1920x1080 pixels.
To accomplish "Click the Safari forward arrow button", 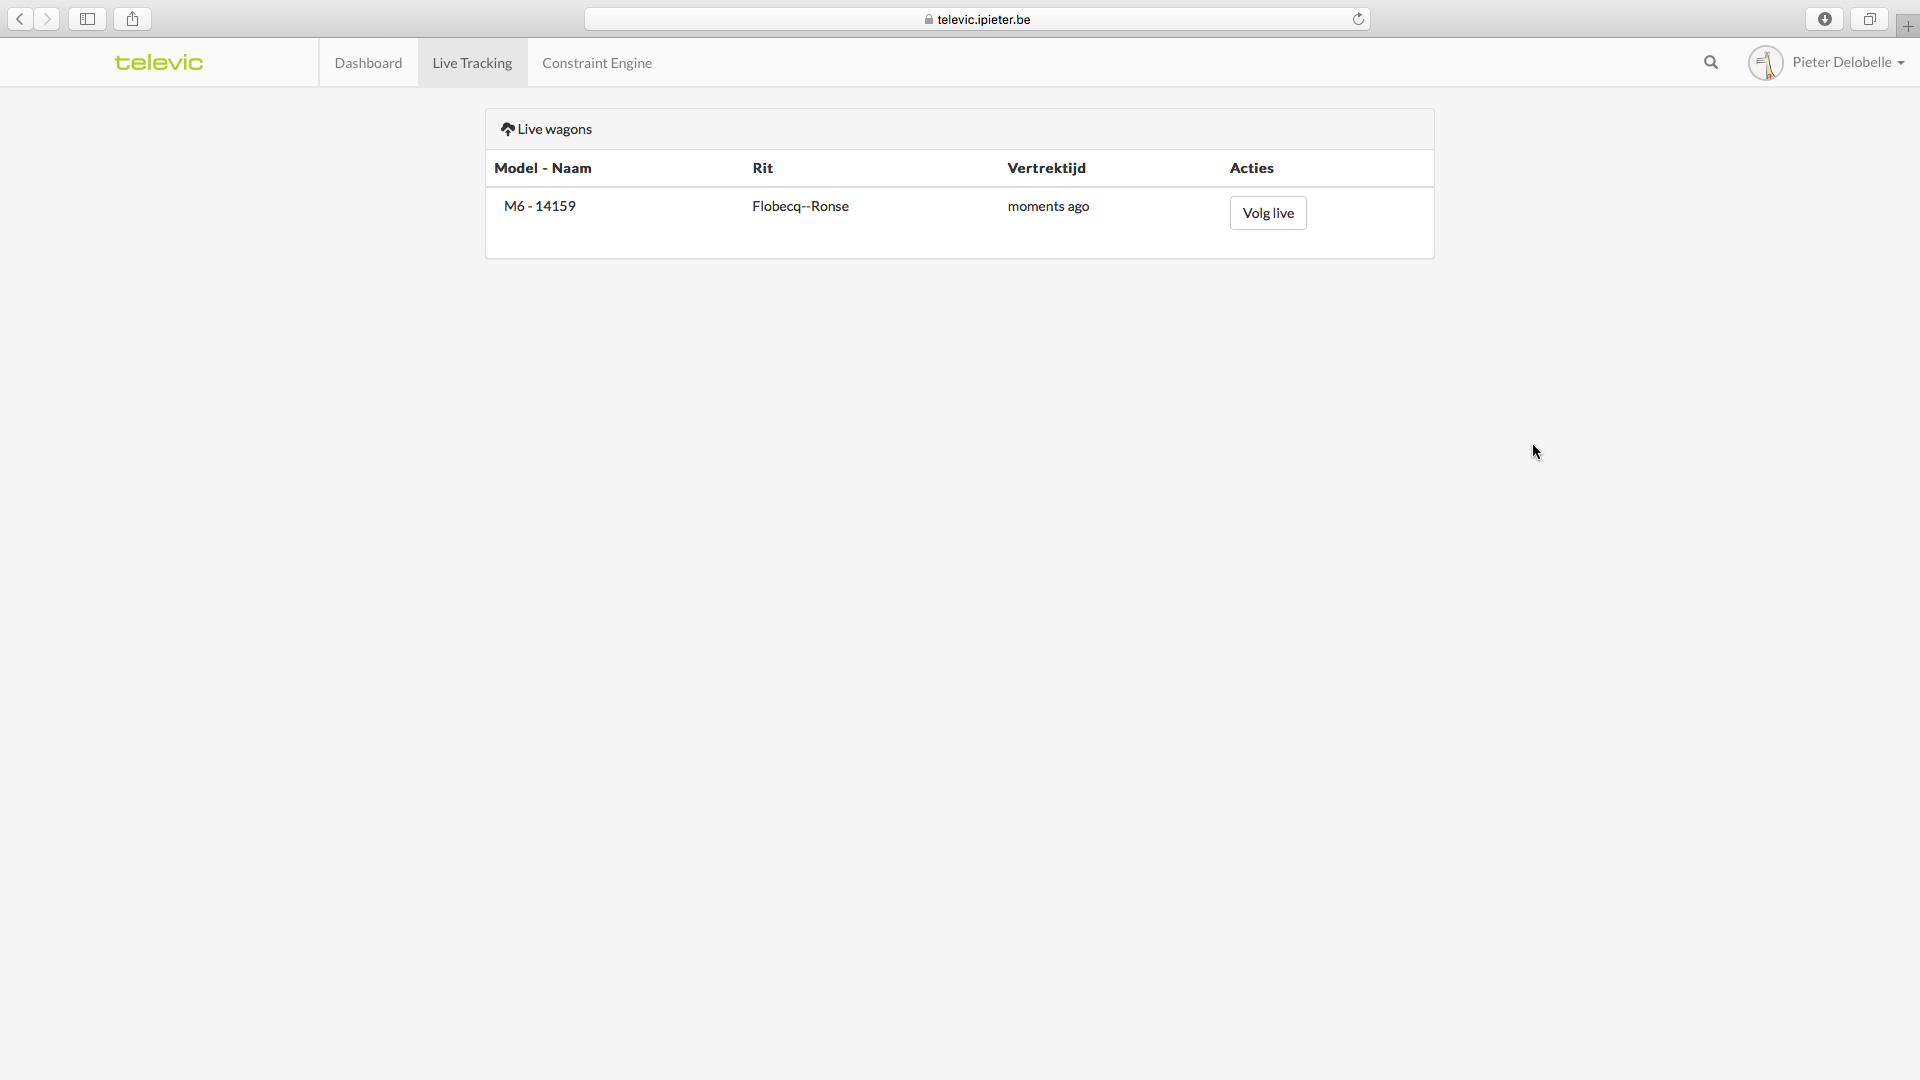I will (x=47, y=19).
